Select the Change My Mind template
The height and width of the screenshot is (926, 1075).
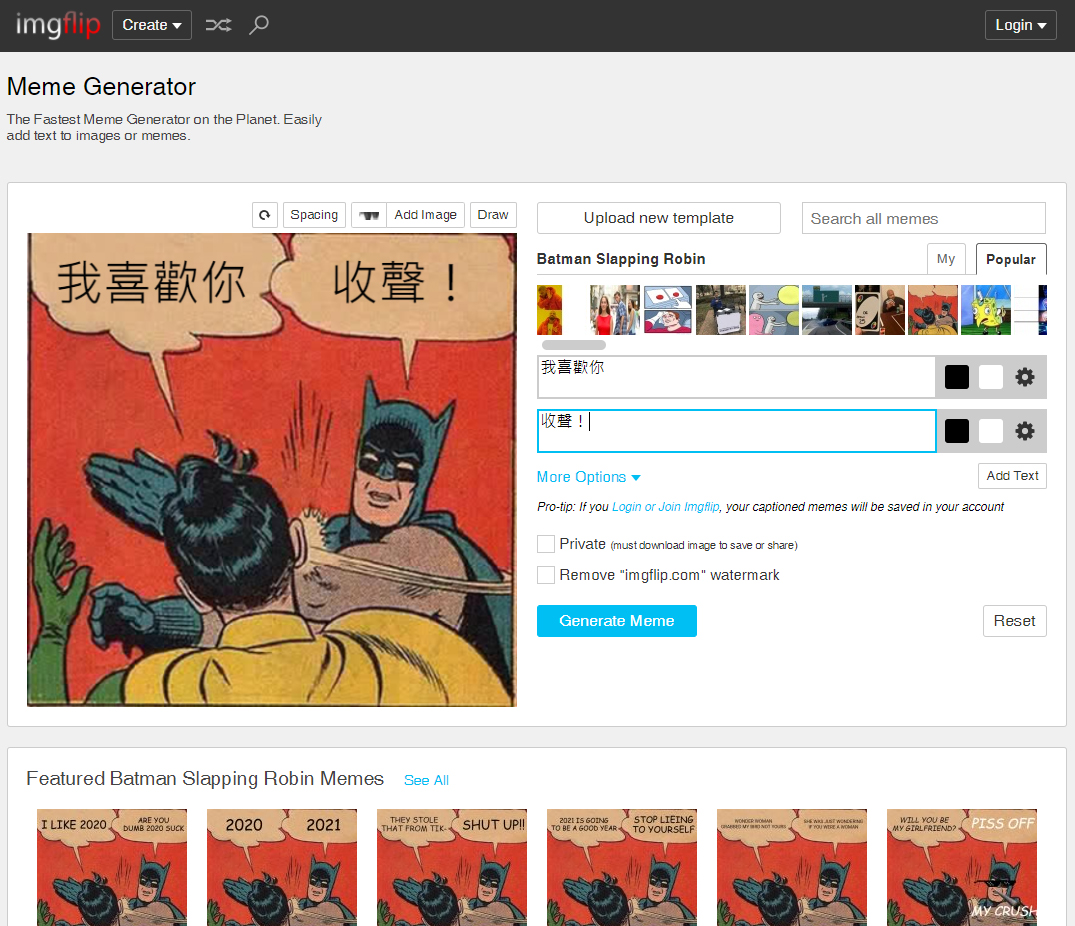(x=721, y=310)
